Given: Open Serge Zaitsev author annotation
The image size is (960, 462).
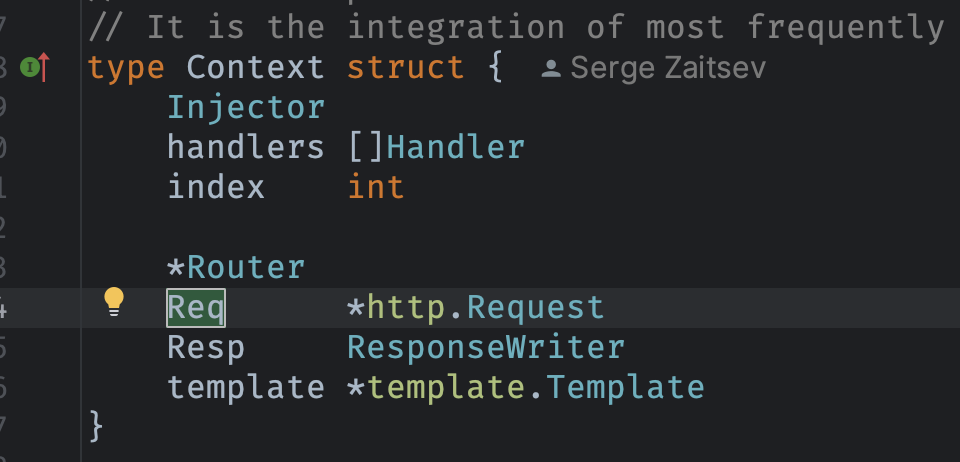Looking at the screenshot, I should [x=667, y=69].
